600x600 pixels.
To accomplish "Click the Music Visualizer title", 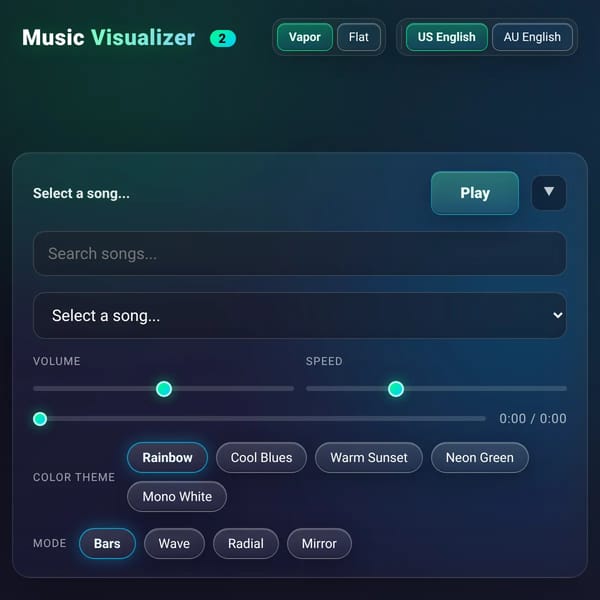I will click(108, 38).
